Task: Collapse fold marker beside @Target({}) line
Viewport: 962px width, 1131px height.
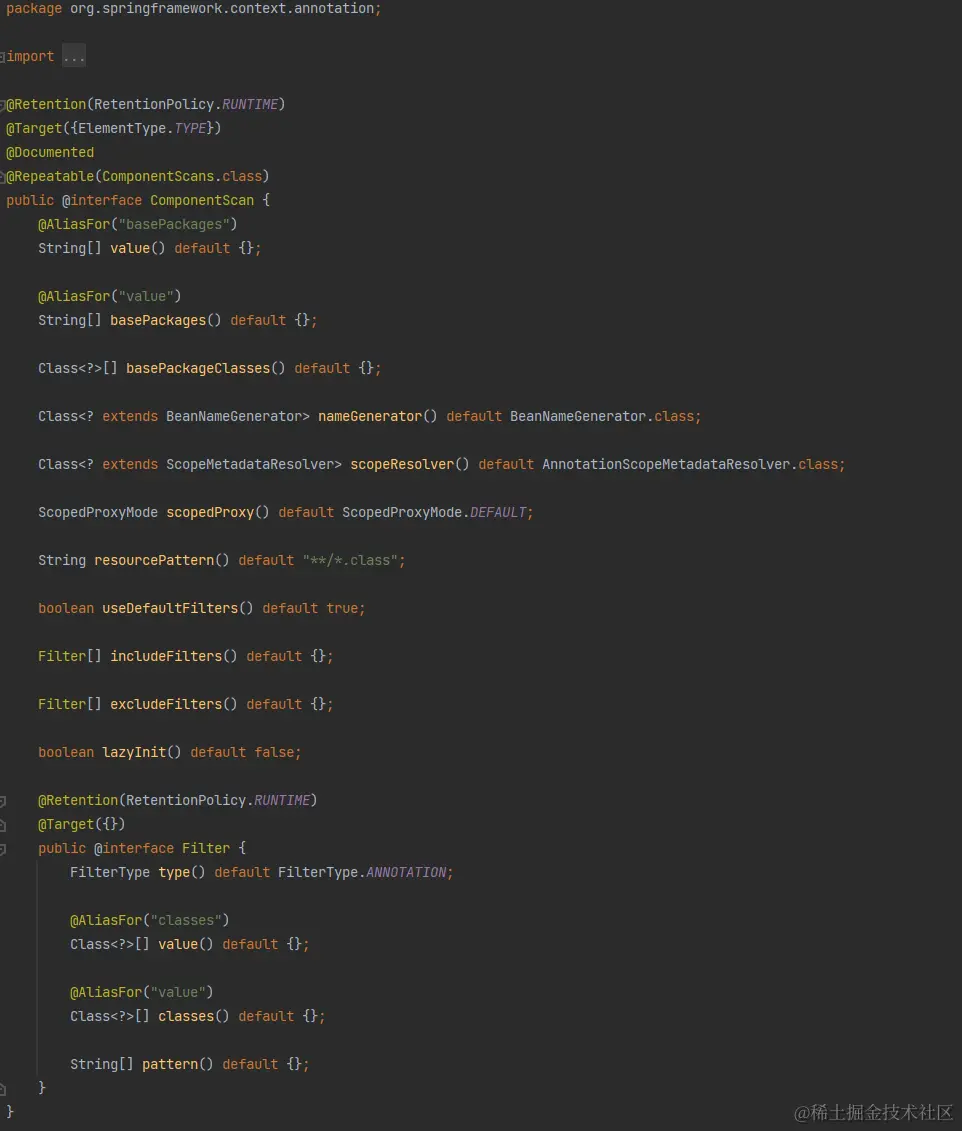Action: click(x=3, y=825)
